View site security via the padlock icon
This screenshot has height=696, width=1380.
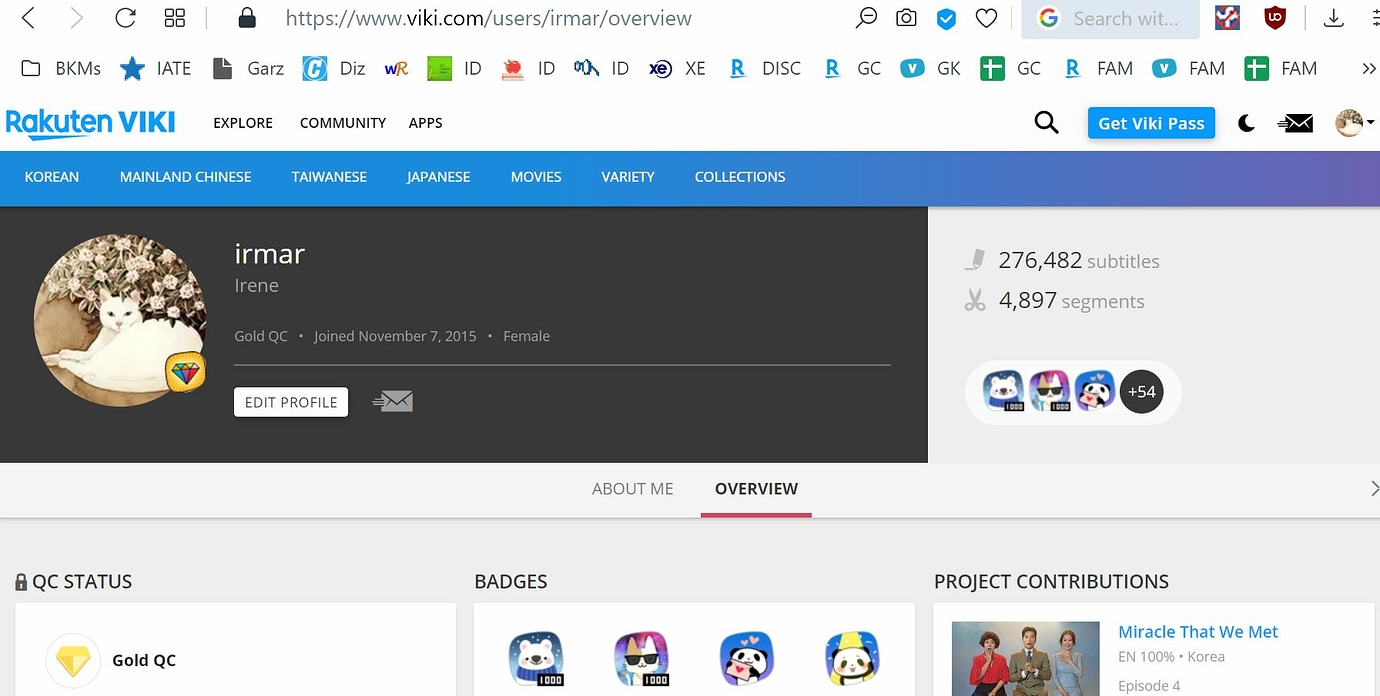pos(247,17)
